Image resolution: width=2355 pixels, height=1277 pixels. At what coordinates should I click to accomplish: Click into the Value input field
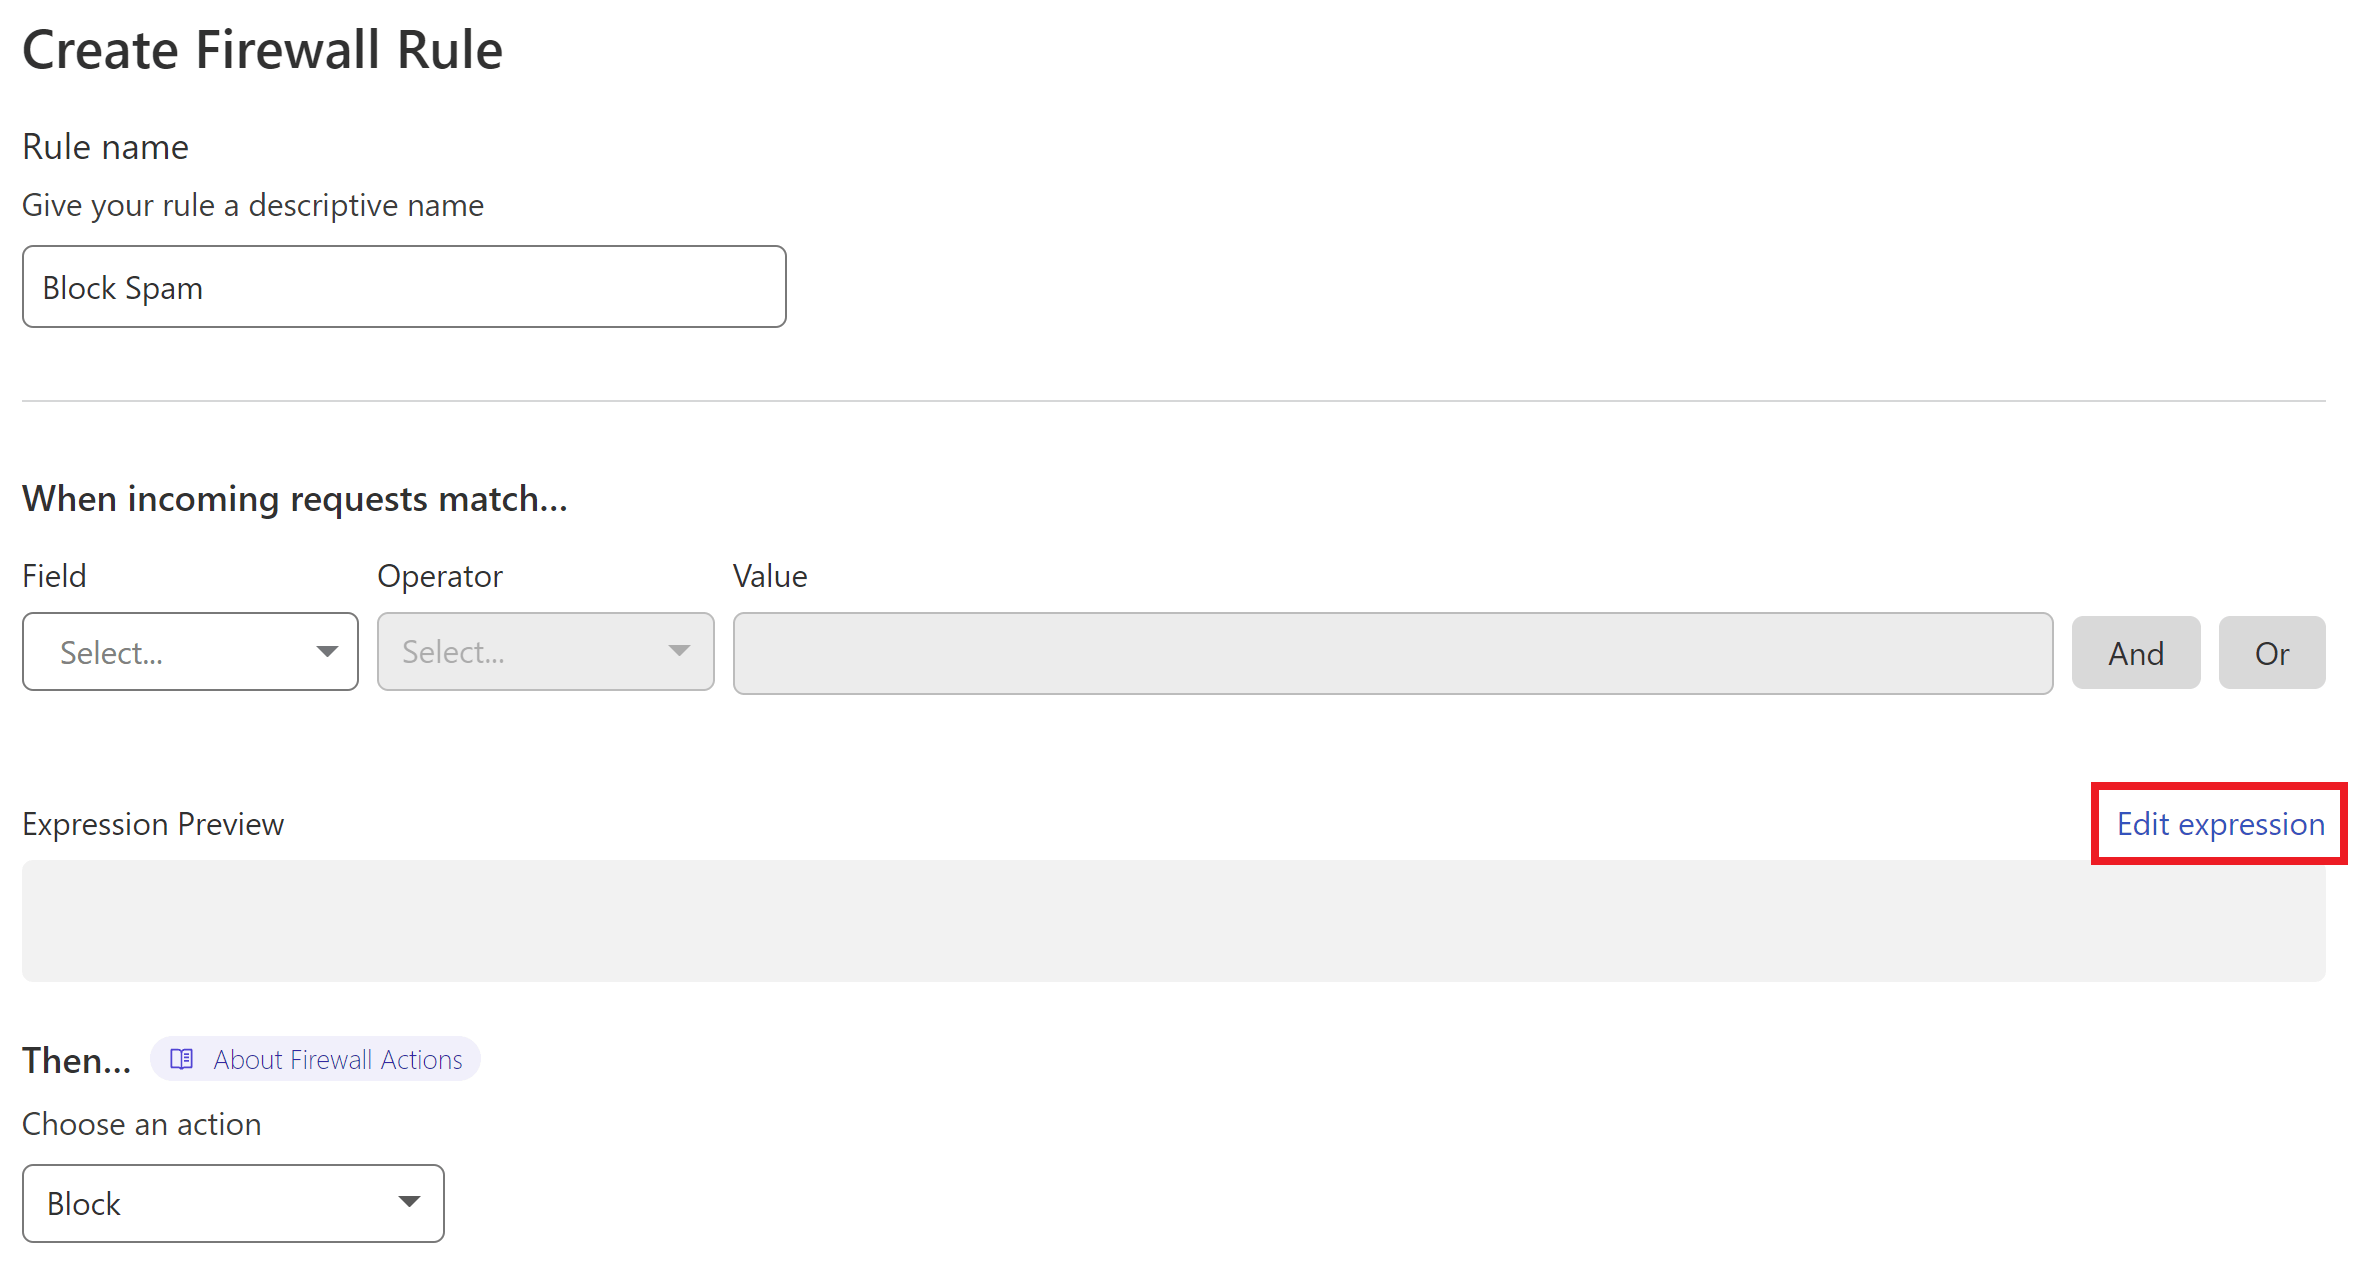[1393, 653]
